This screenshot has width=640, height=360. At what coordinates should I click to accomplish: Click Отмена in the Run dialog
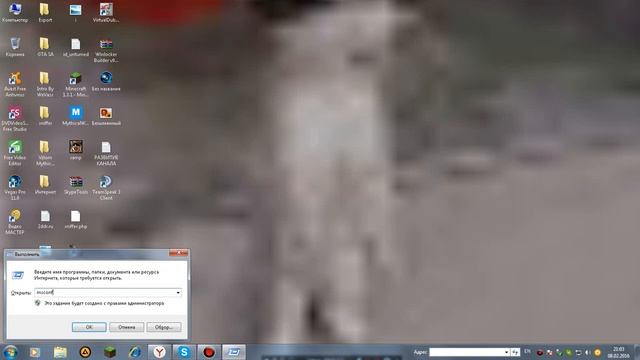click(127, 327)
